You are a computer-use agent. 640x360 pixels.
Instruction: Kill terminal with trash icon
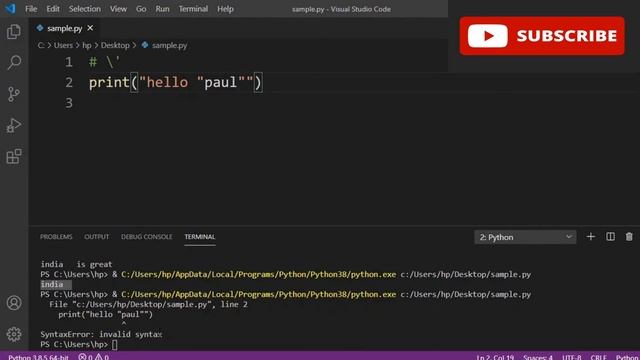(x=629, y=237)
